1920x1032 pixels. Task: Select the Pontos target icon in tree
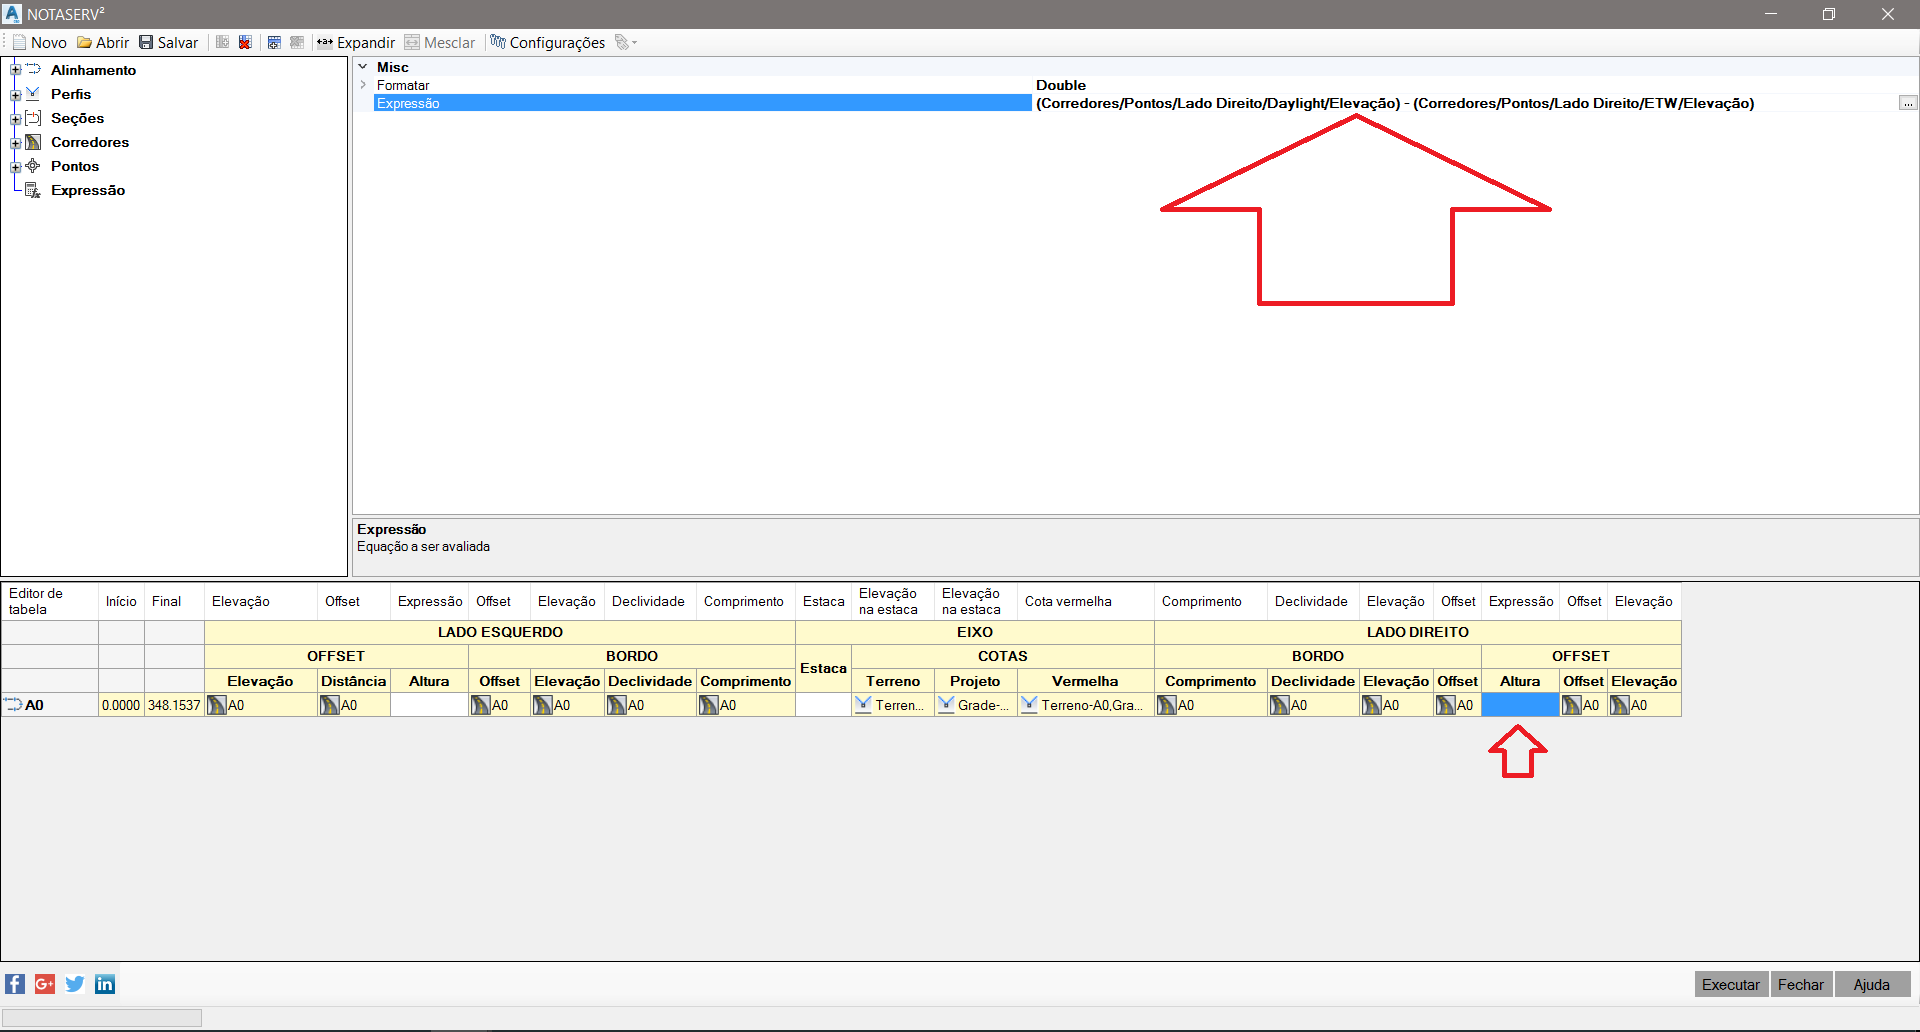pos(33,165)
